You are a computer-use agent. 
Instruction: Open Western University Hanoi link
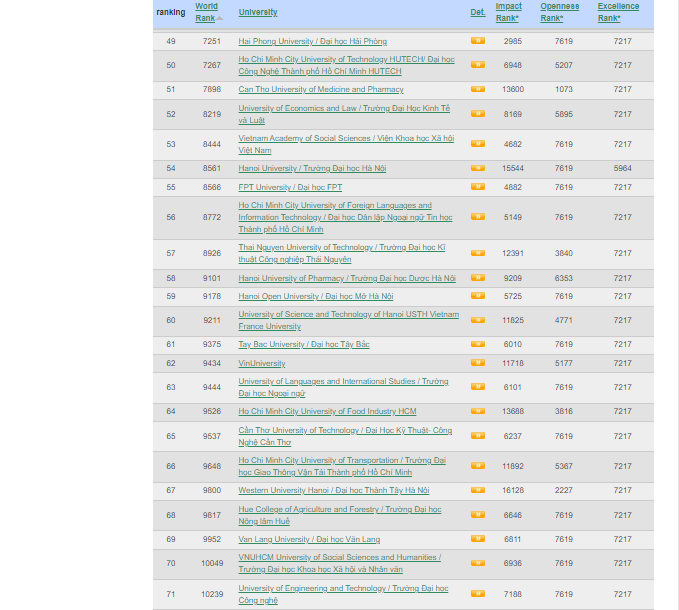coord(334,490)
